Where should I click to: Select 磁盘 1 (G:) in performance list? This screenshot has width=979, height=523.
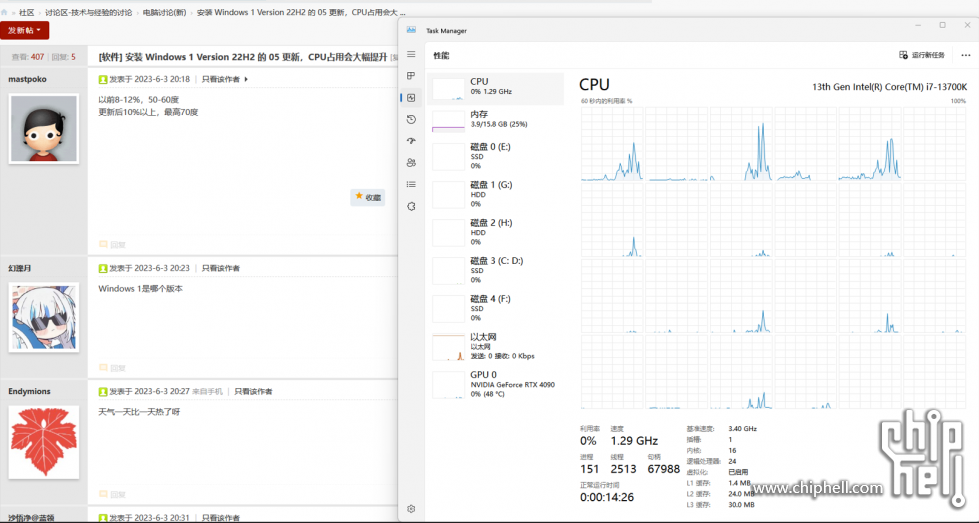pos(496,194)
